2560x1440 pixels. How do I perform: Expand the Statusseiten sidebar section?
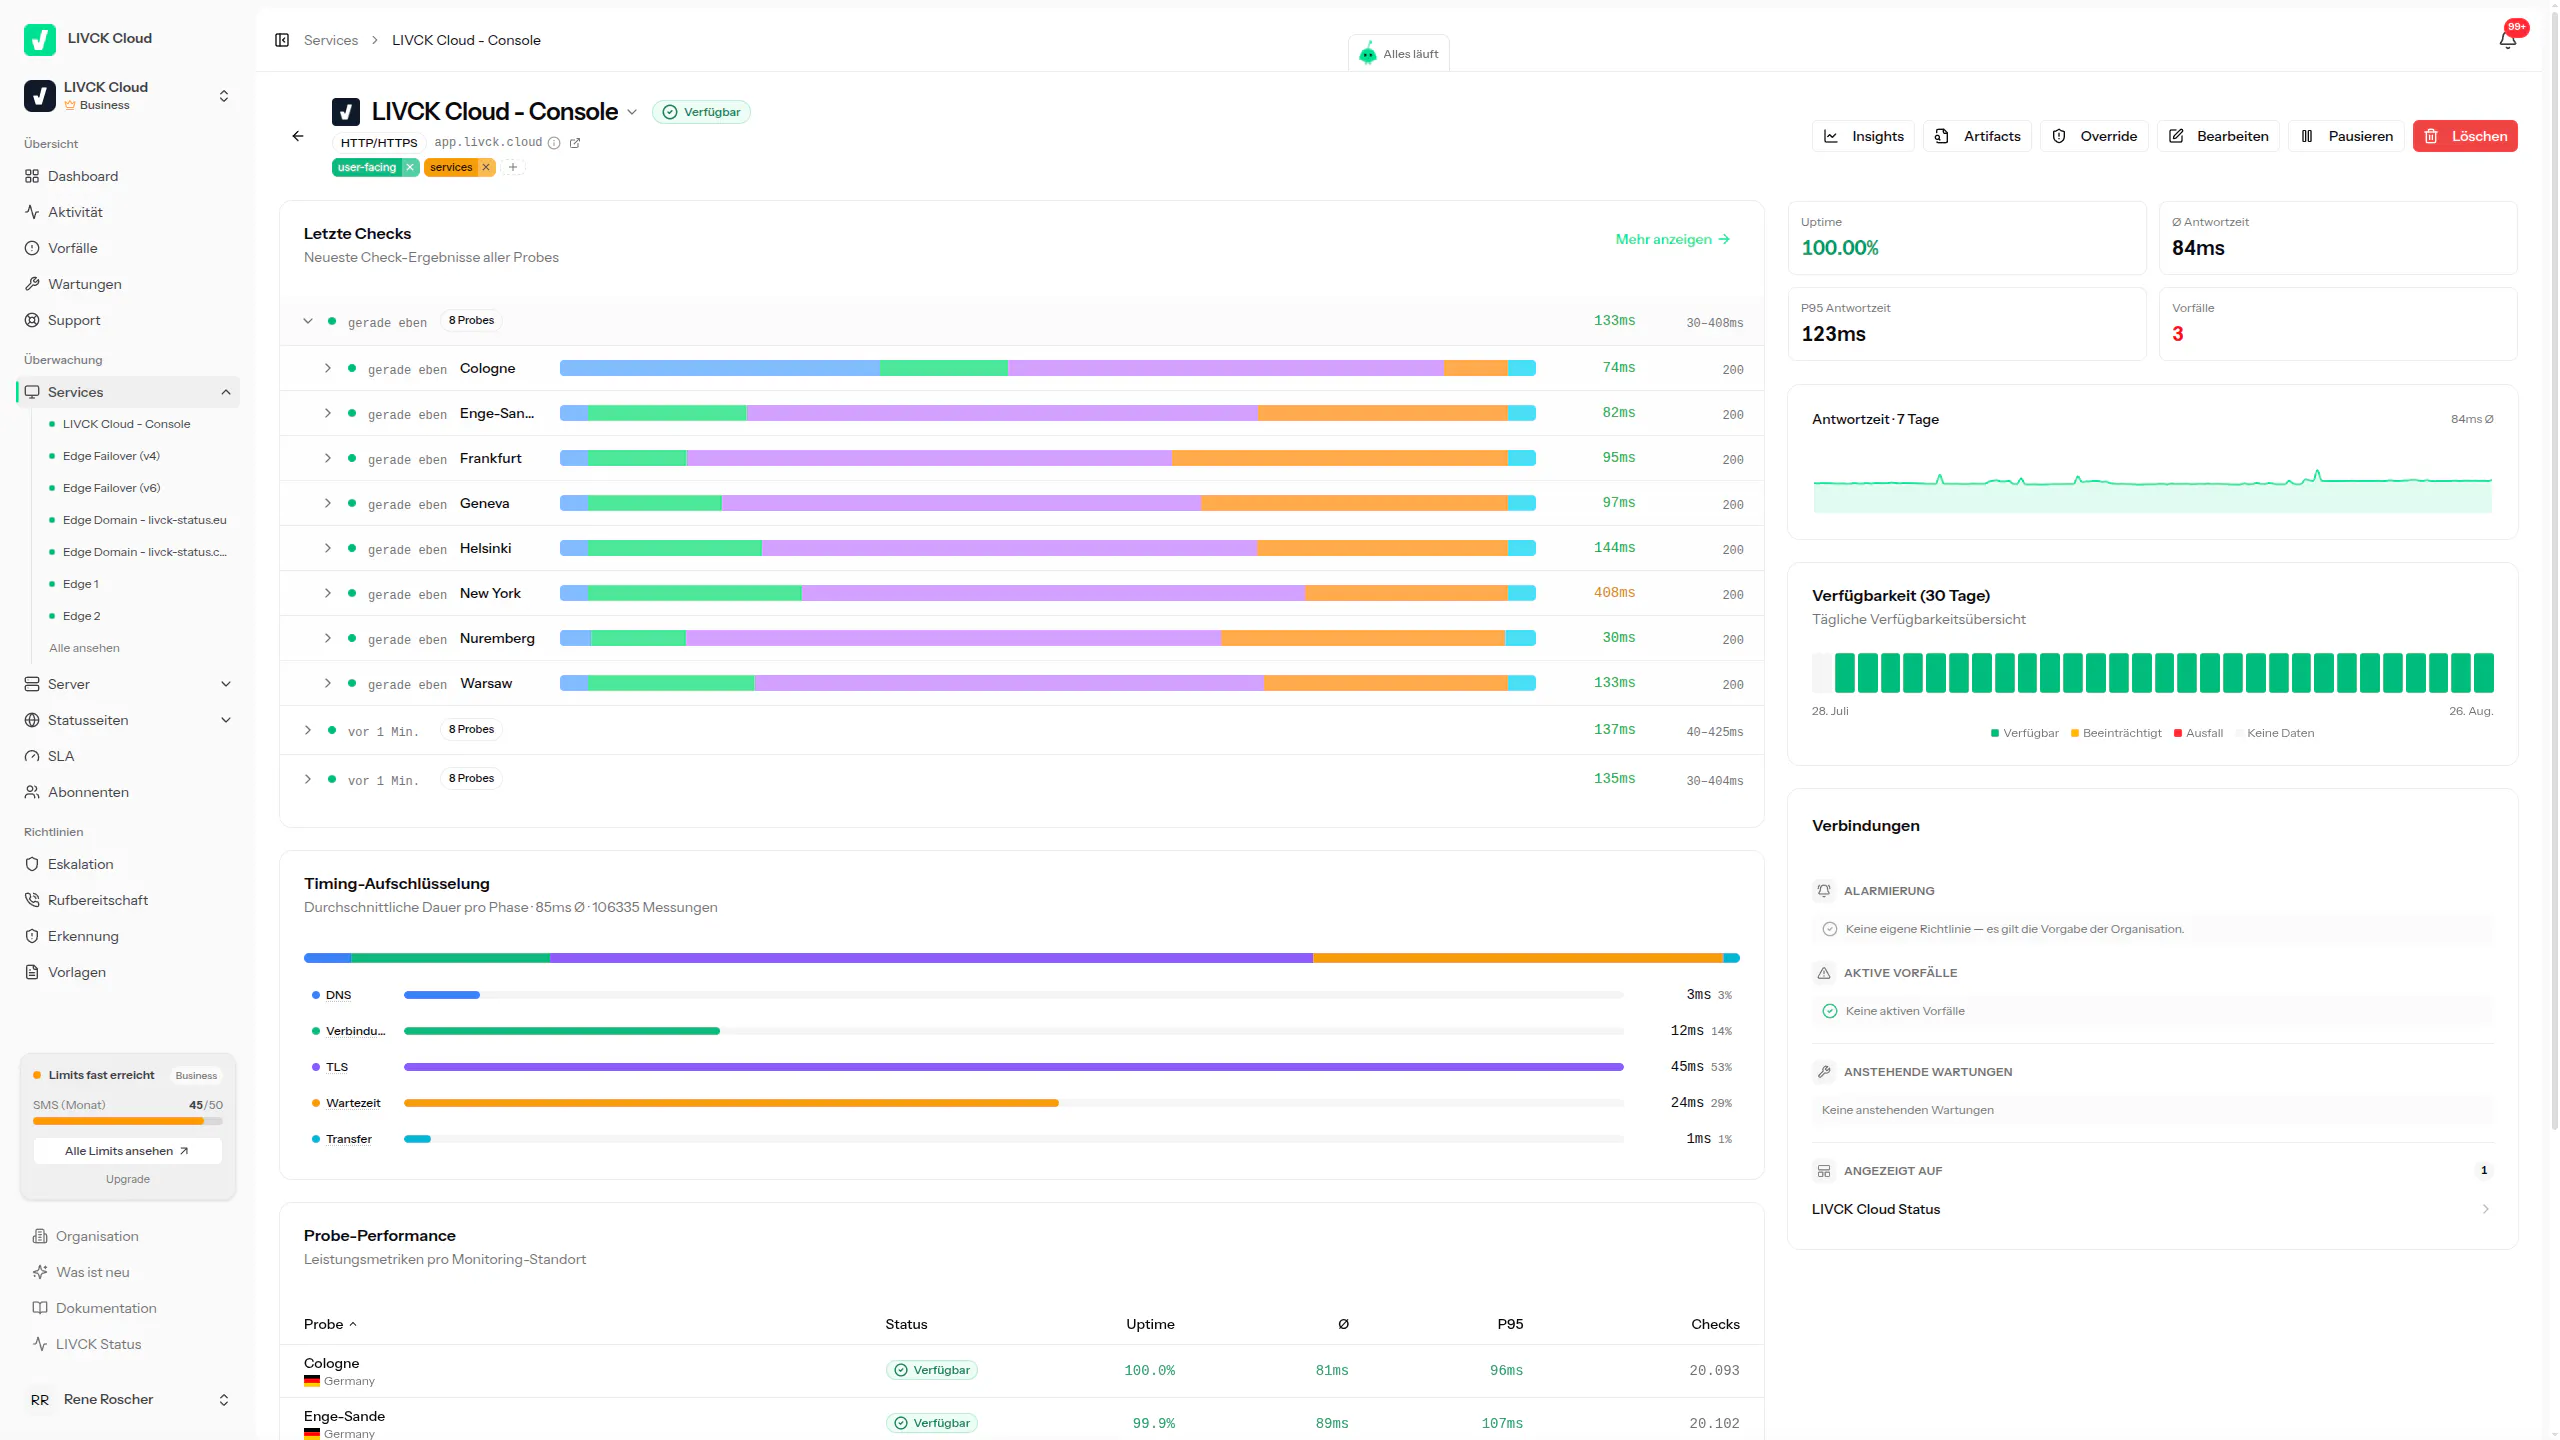click(x=226, y=720)
